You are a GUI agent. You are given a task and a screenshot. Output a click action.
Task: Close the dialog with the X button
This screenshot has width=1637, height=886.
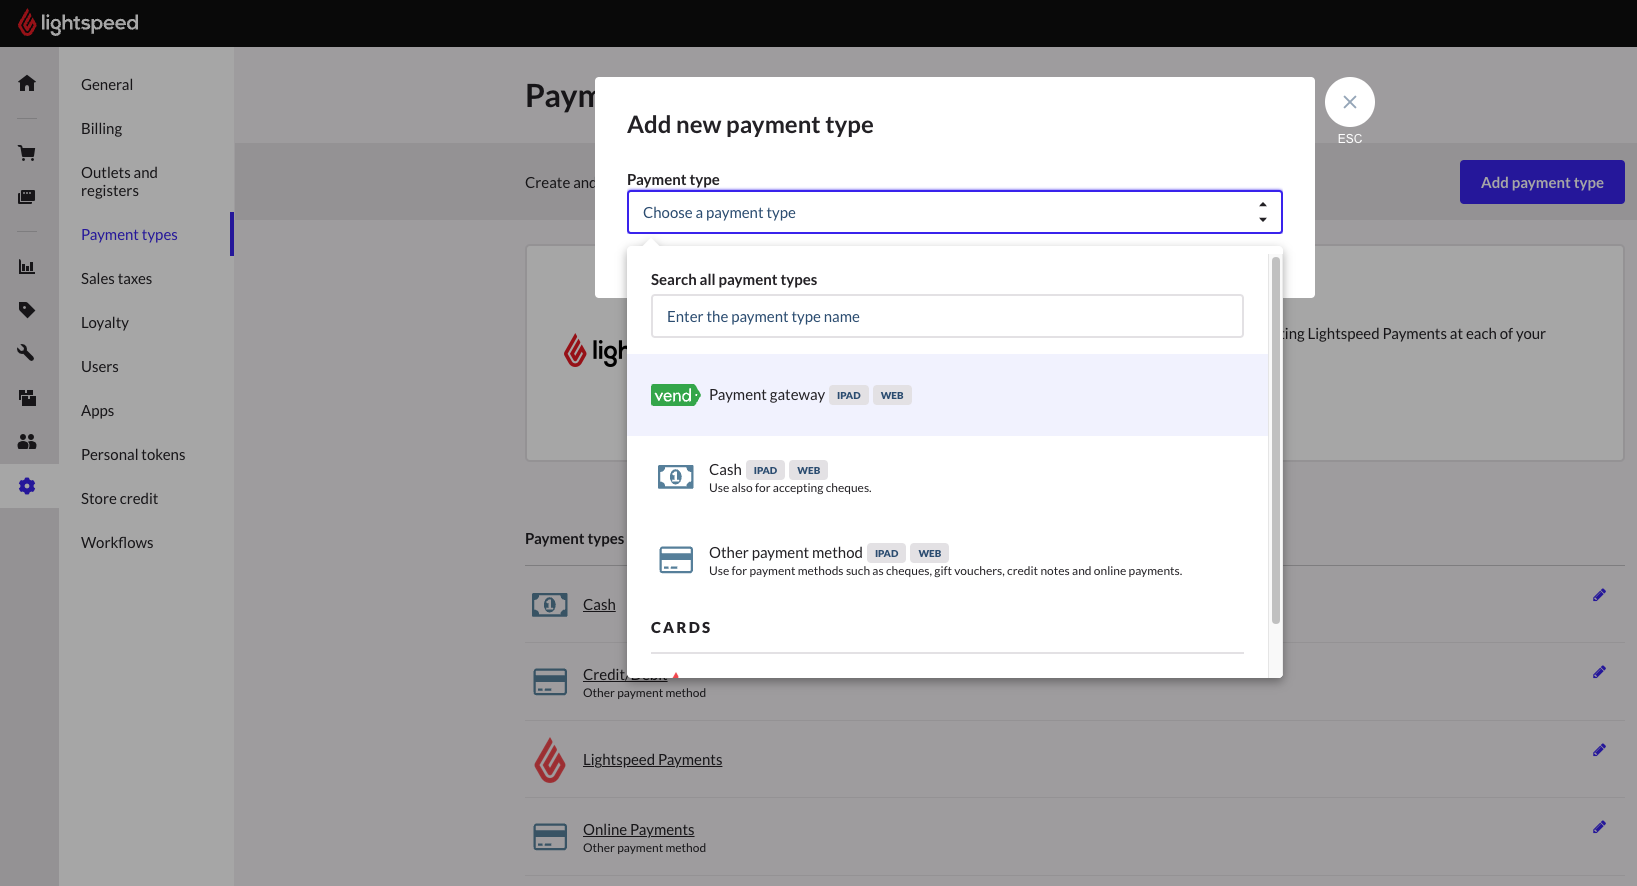[1349, 102]
